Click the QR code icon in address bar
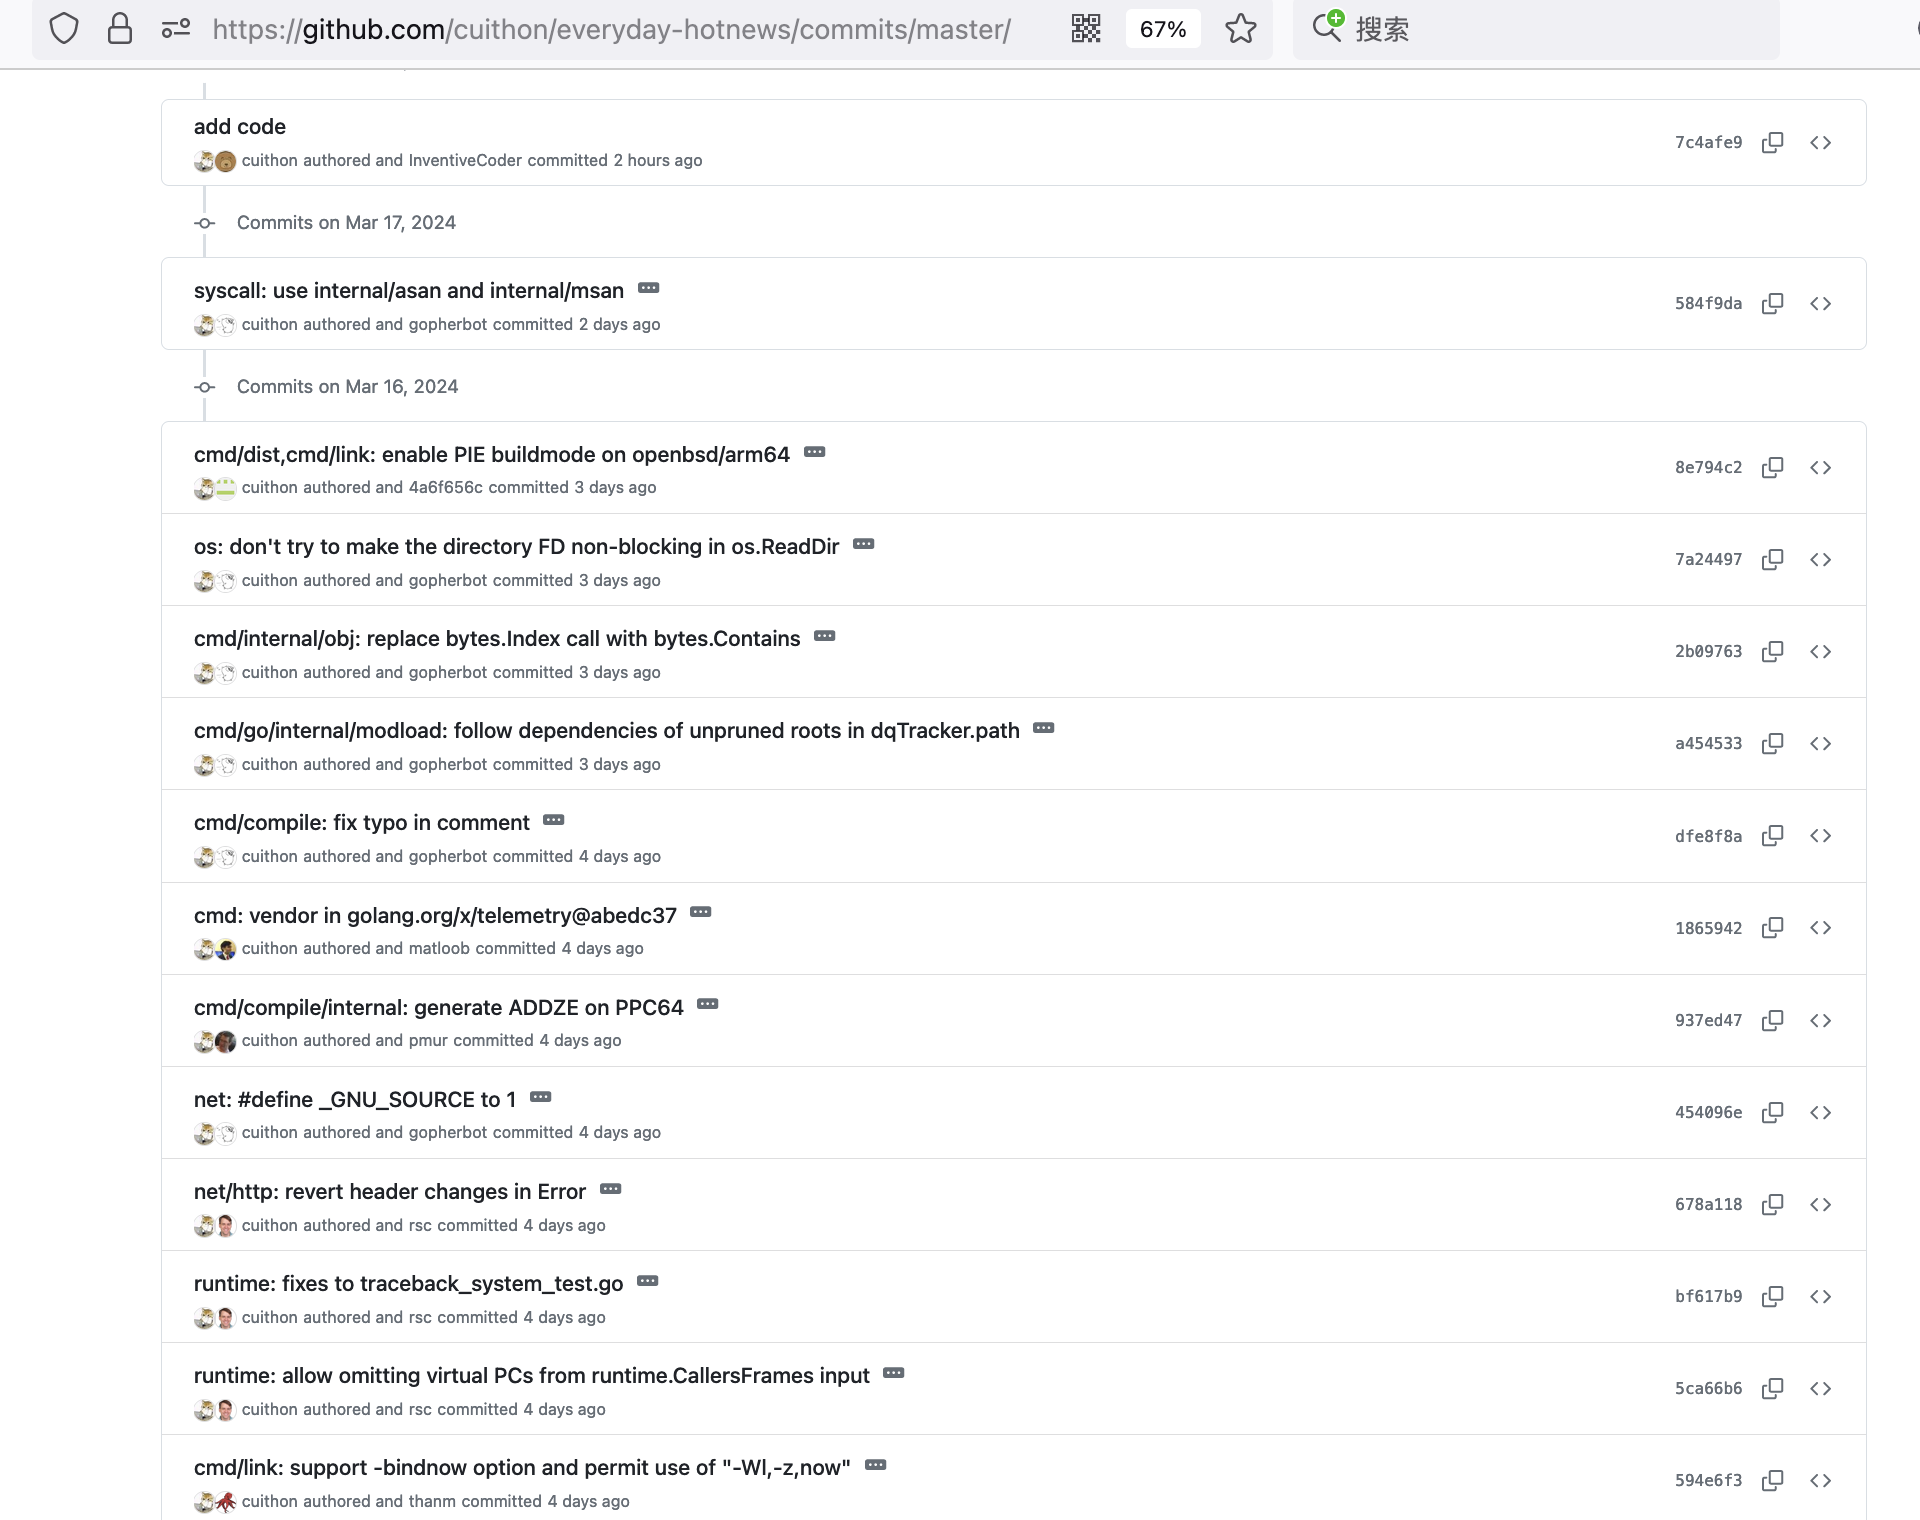The image size is (1920, 1520). pyautogui.click(x=1086, y=29)
